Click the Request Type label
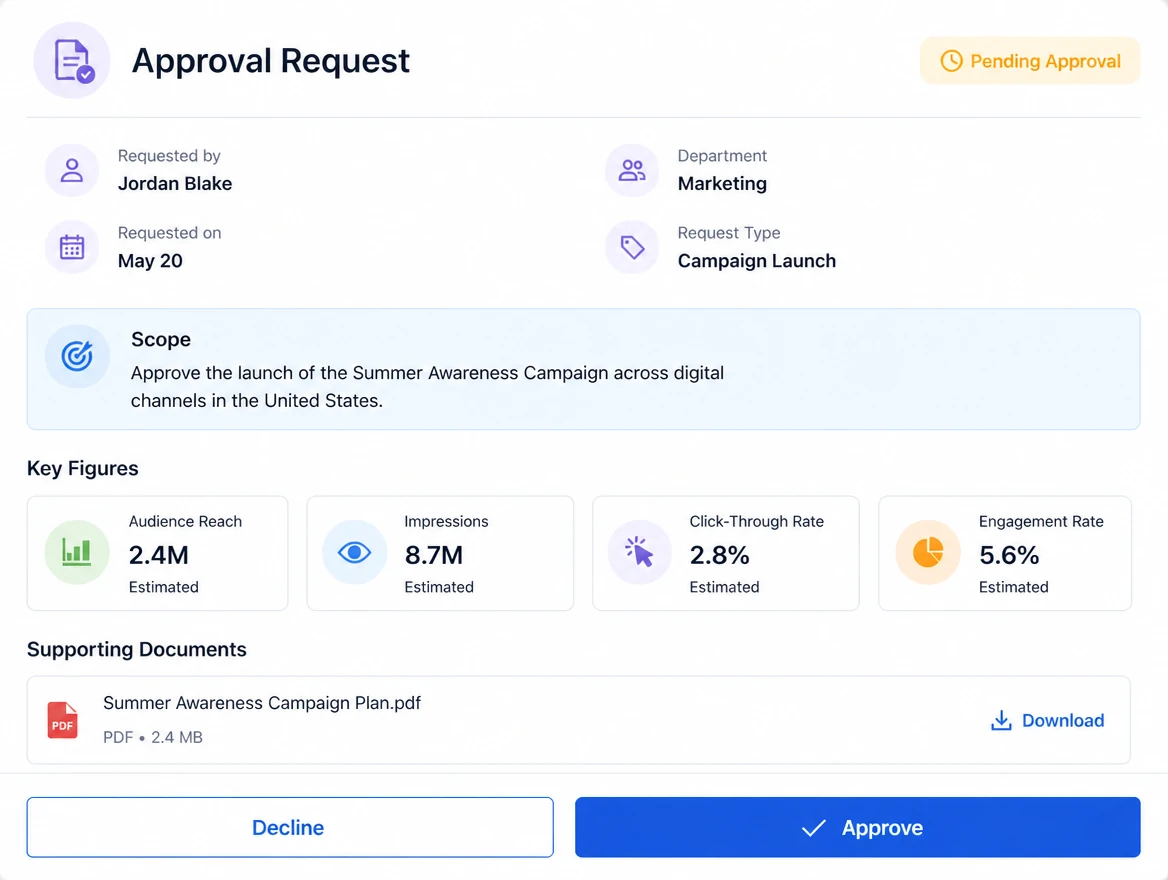 (x=729, y=233)
